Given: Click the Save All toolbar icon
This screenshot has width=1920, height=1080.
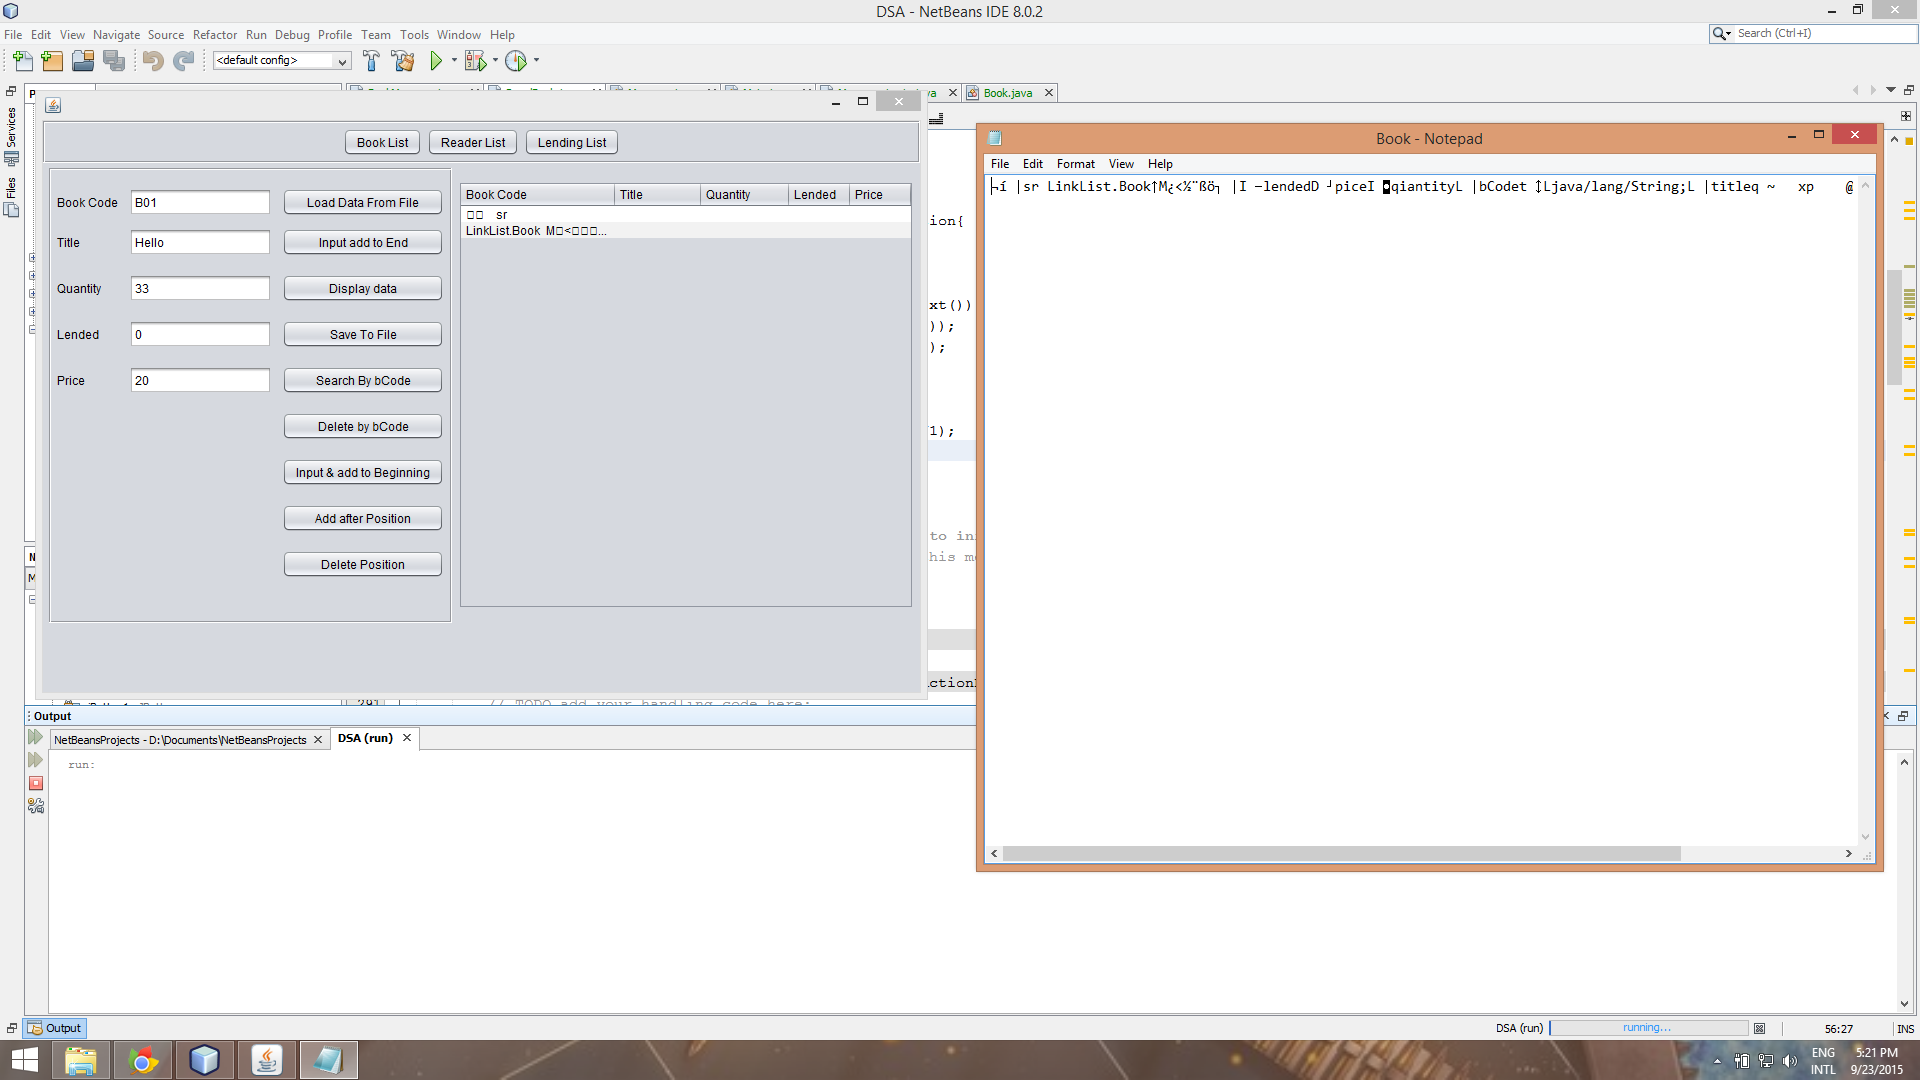Looking at the screenshot, I should point(115,61).
